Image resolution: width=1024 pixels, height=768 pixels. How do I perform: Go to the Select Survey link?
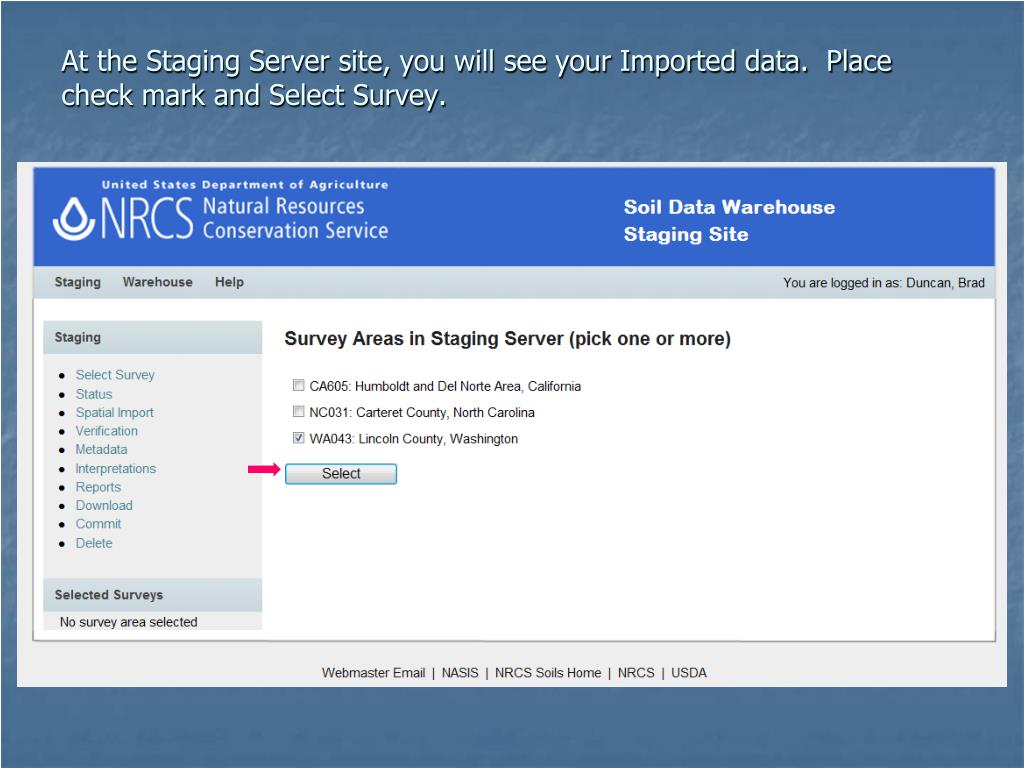[x=115, y=375]
